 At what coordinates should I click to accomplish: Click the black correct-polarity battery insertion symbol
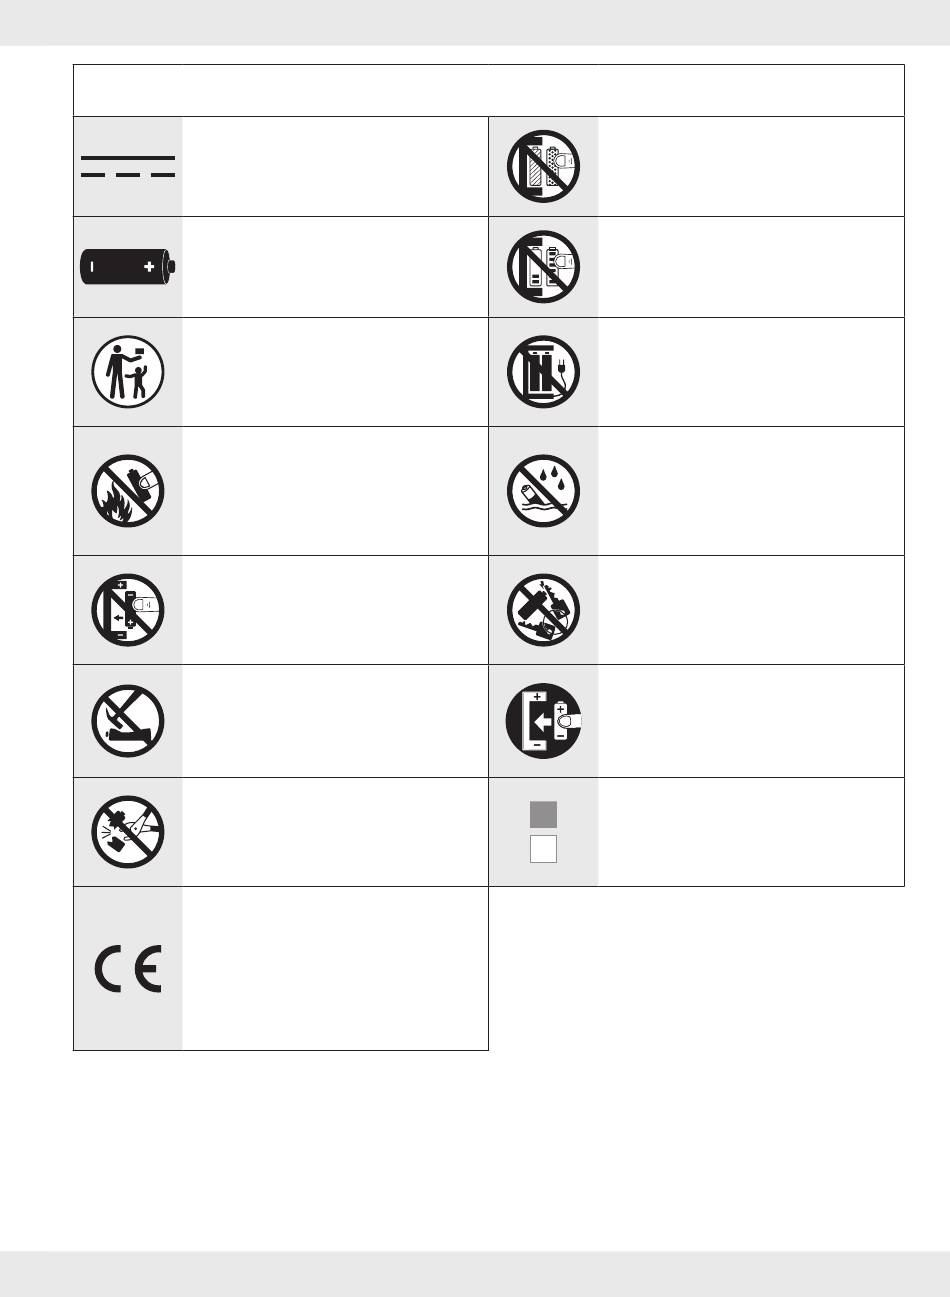pos(543,721)
